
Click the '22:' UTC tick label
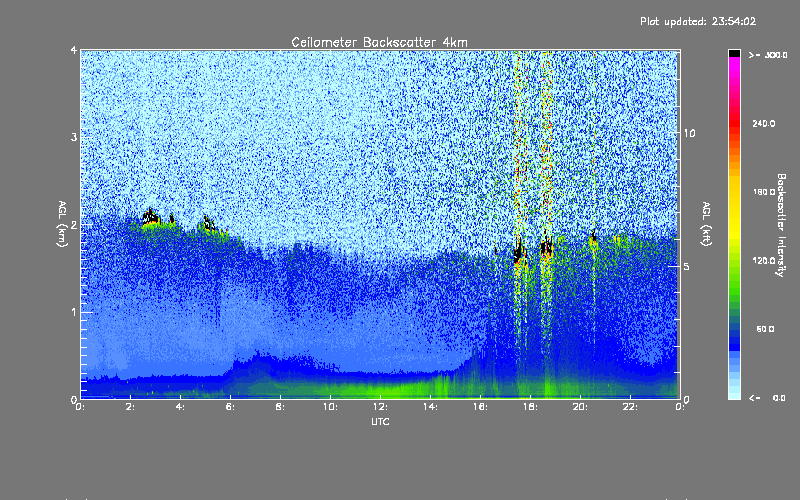(630, 407)
